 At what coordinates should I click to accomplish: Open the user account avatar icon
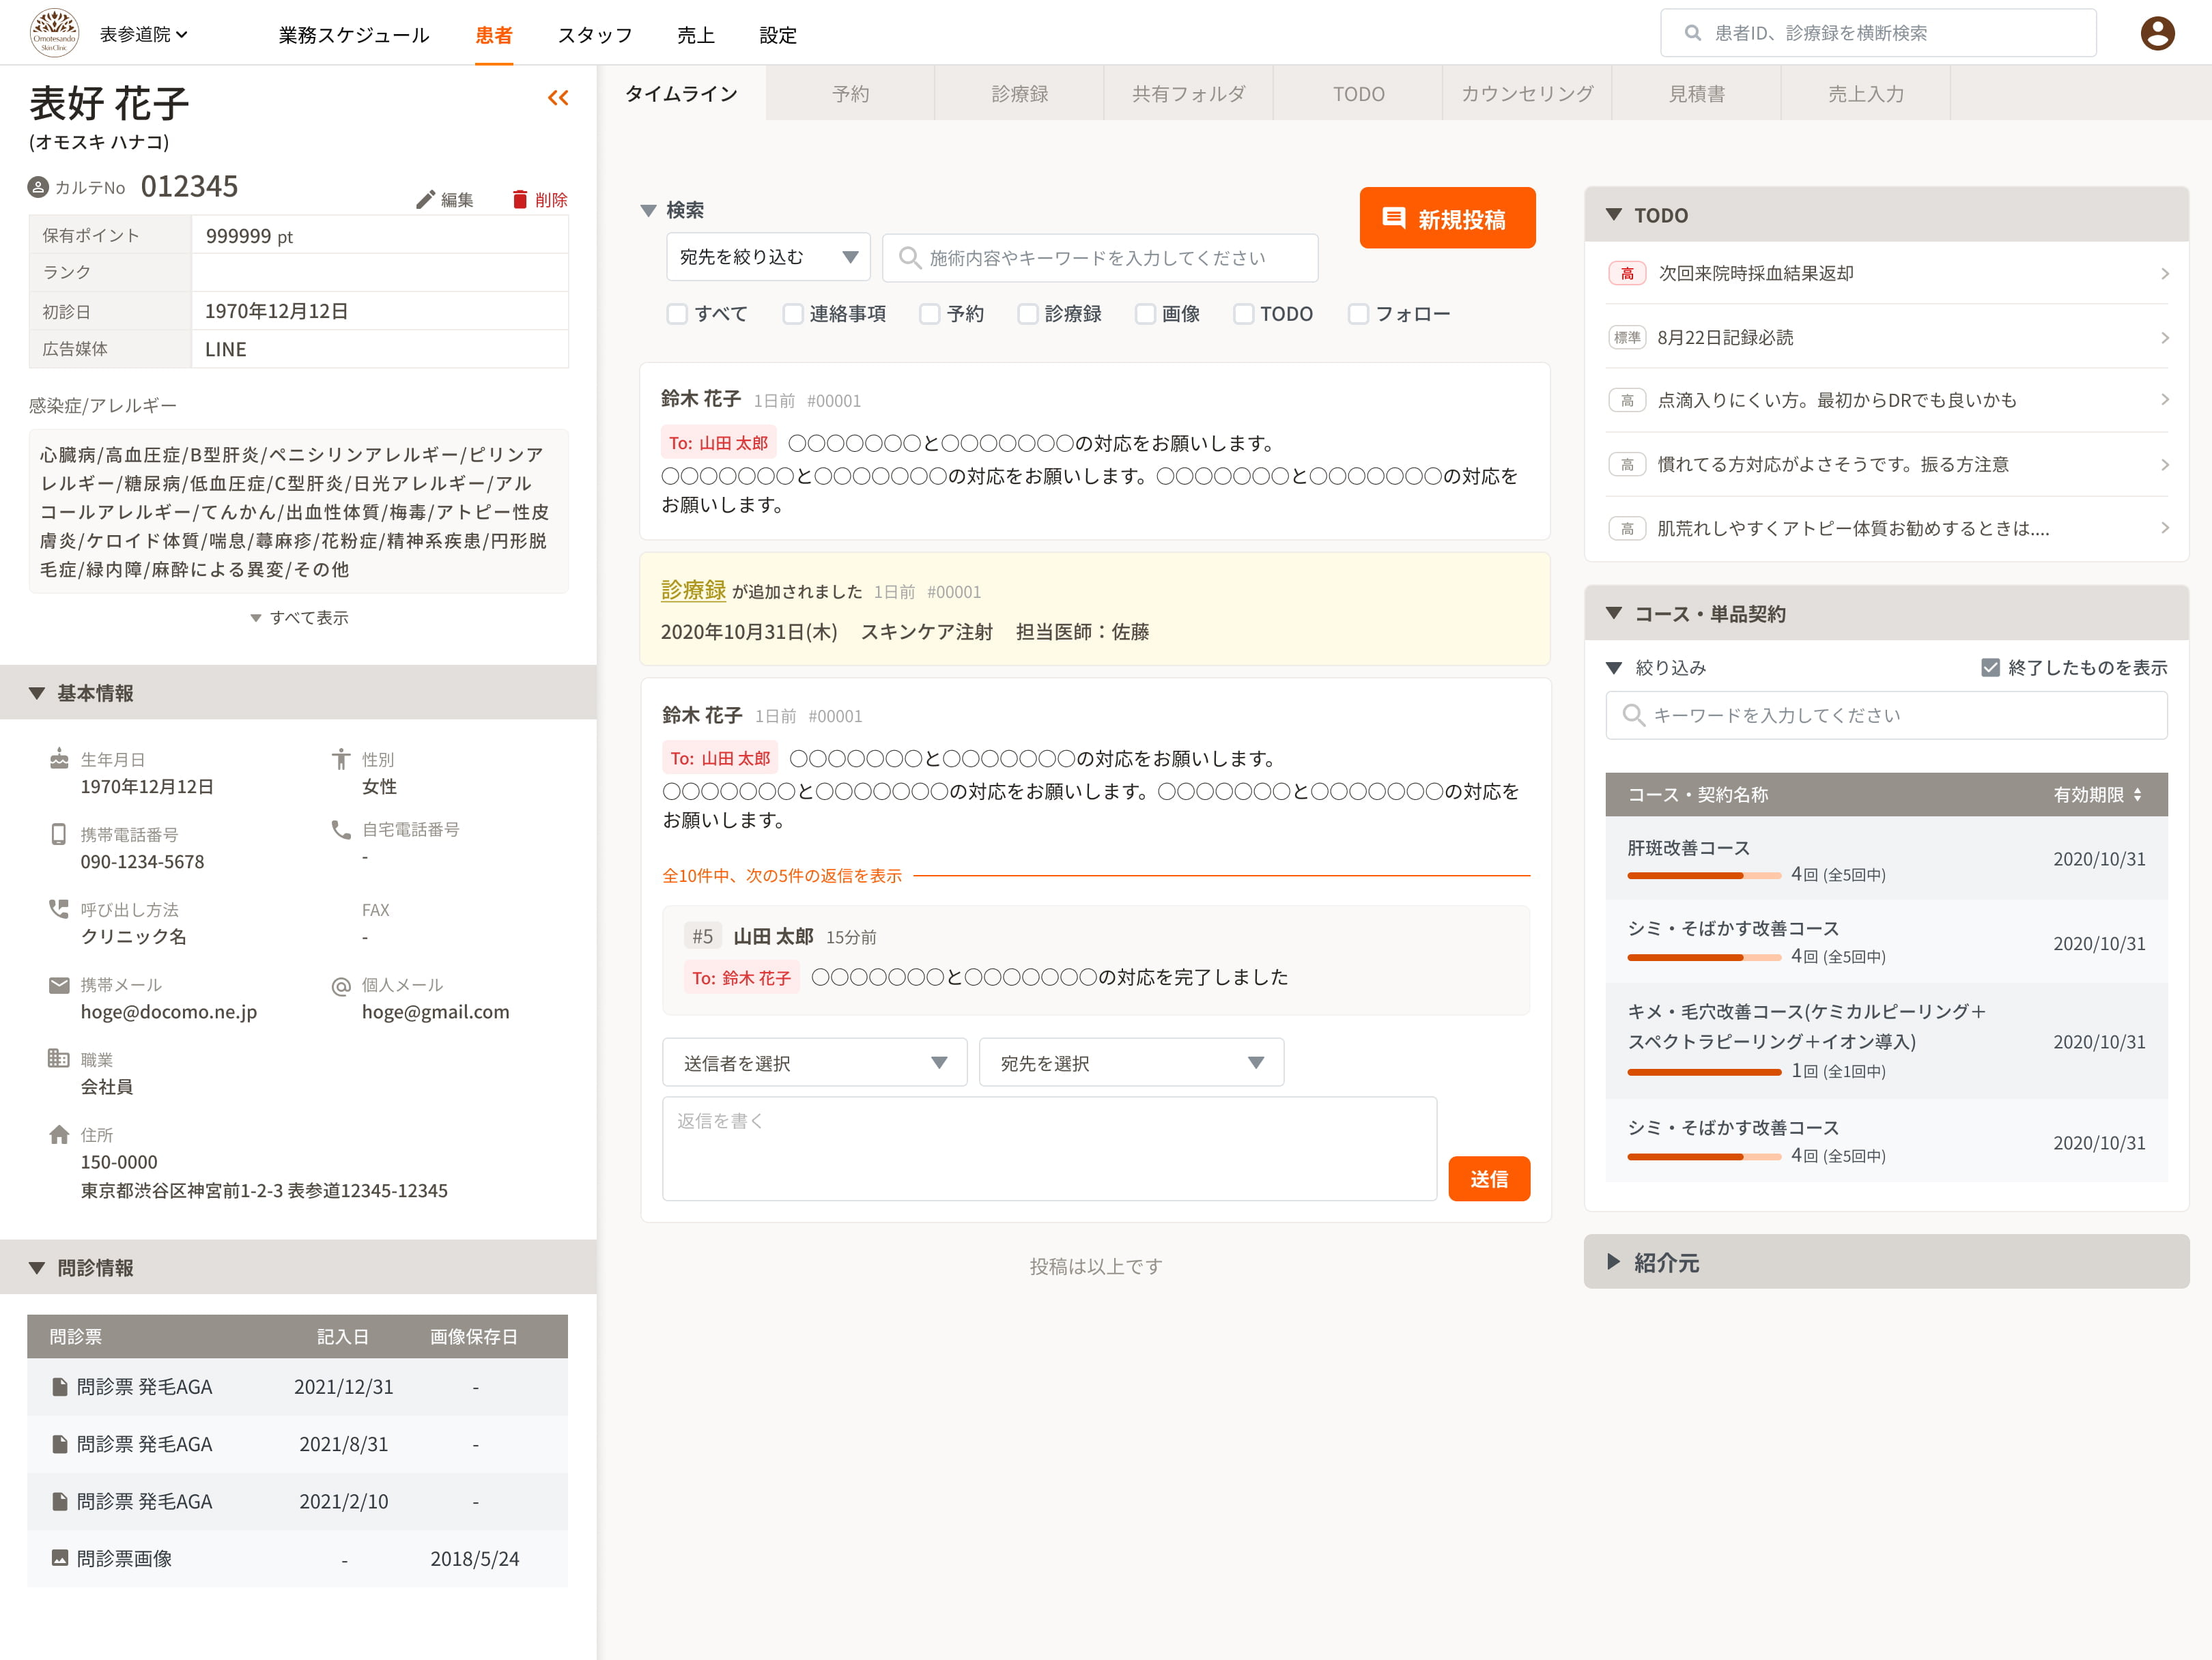point(2157,33)
